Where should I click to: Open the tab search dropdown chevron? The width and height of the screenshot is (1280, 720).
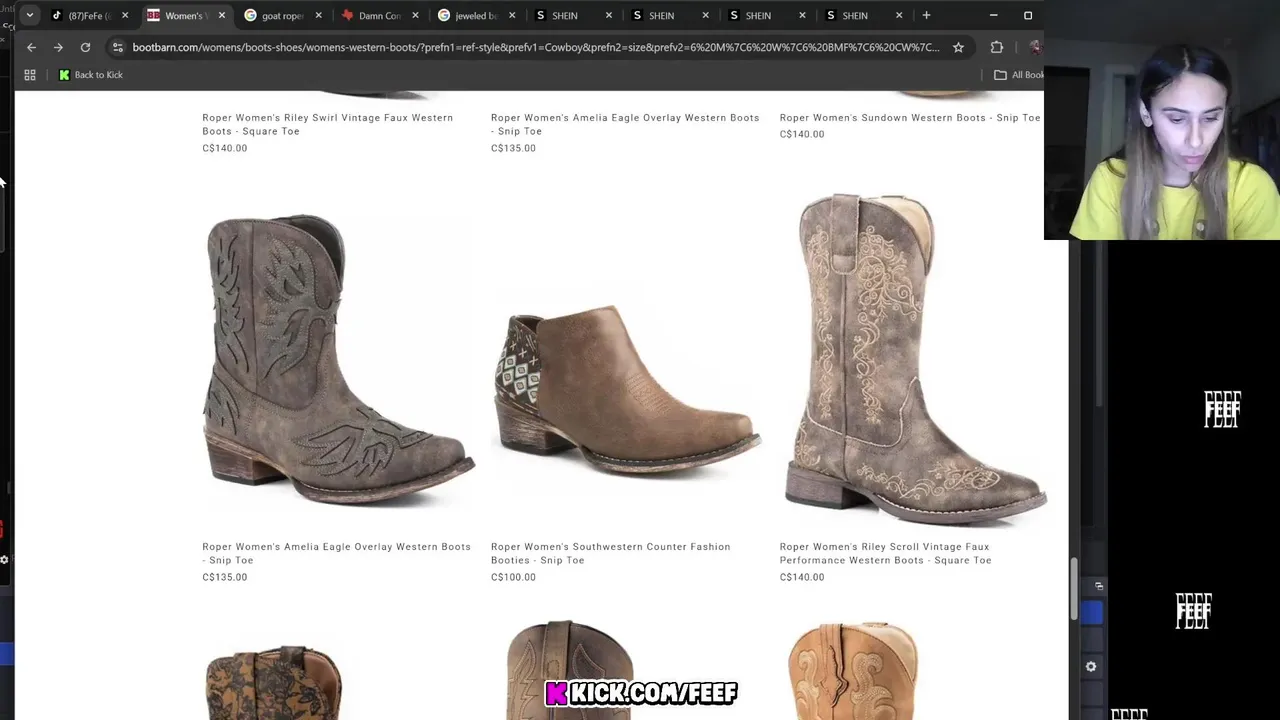(29, 15)
